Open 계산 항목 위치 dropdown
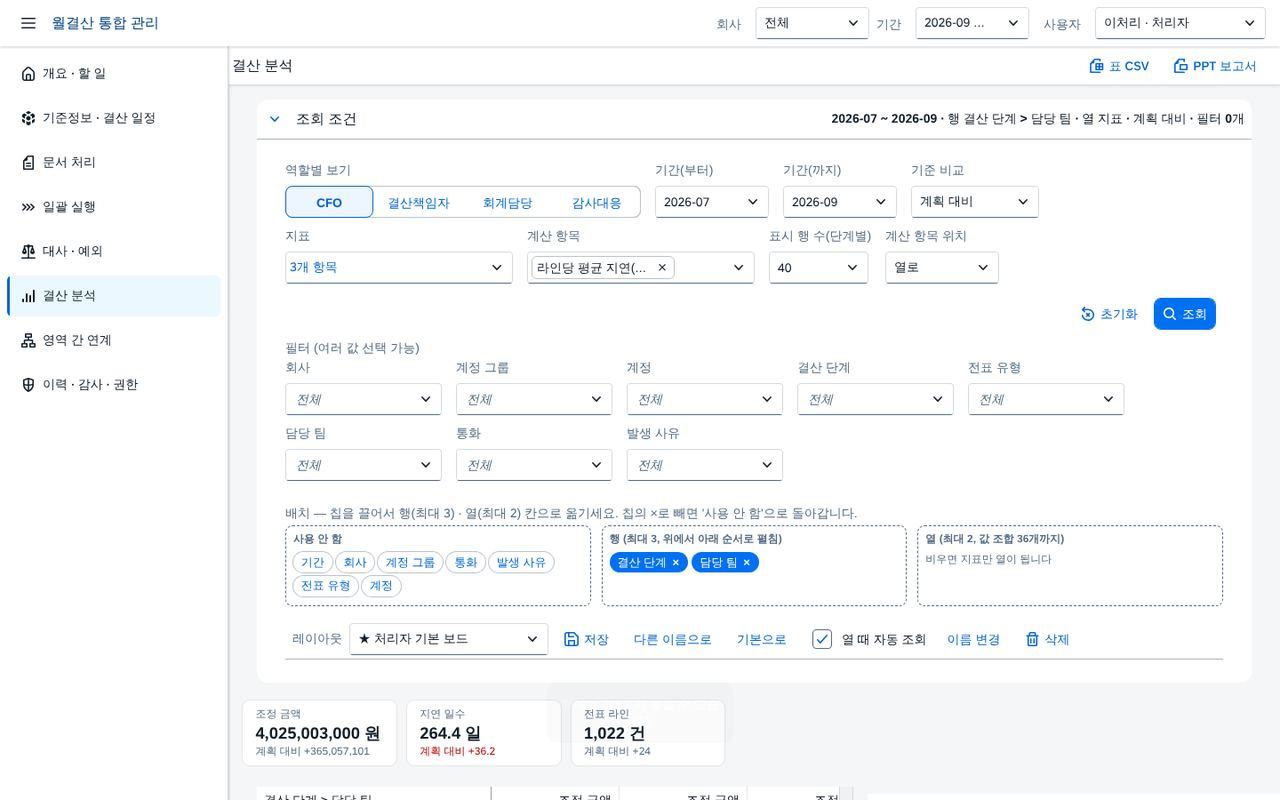This screenshot has height=800, width=1280. coord(942,268)
